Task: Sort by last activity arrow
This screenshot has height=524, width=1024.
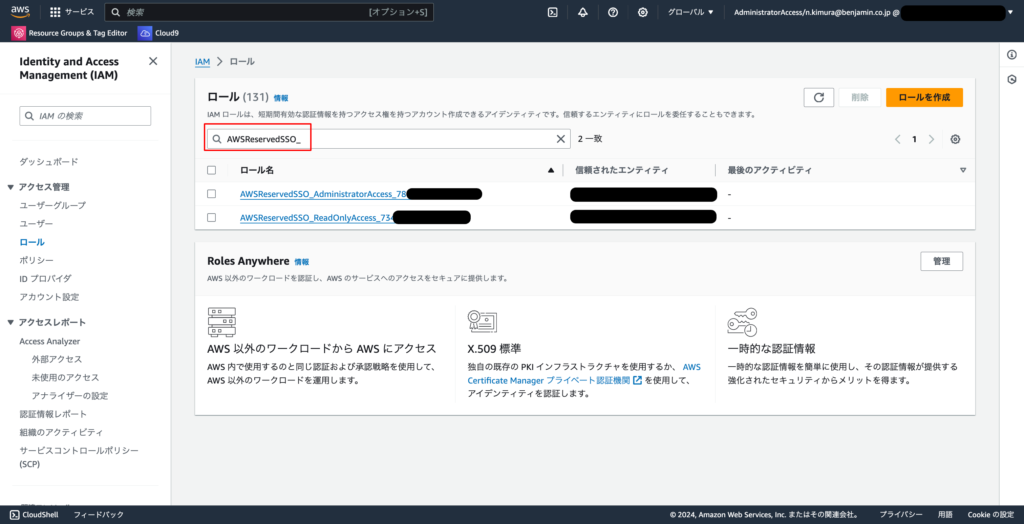Action: tap(963, 170)
